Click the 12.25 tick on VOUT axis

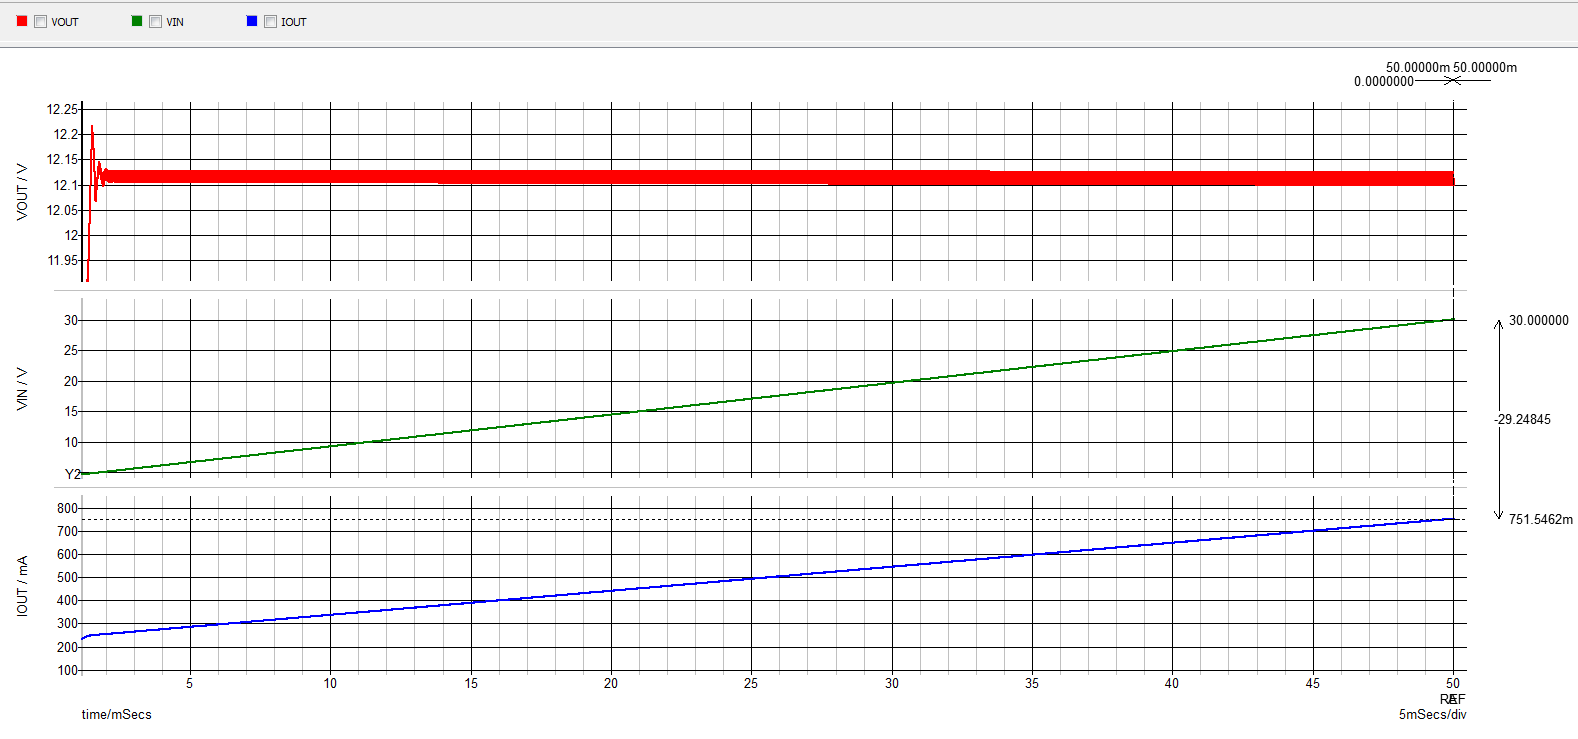coord(62,109)
